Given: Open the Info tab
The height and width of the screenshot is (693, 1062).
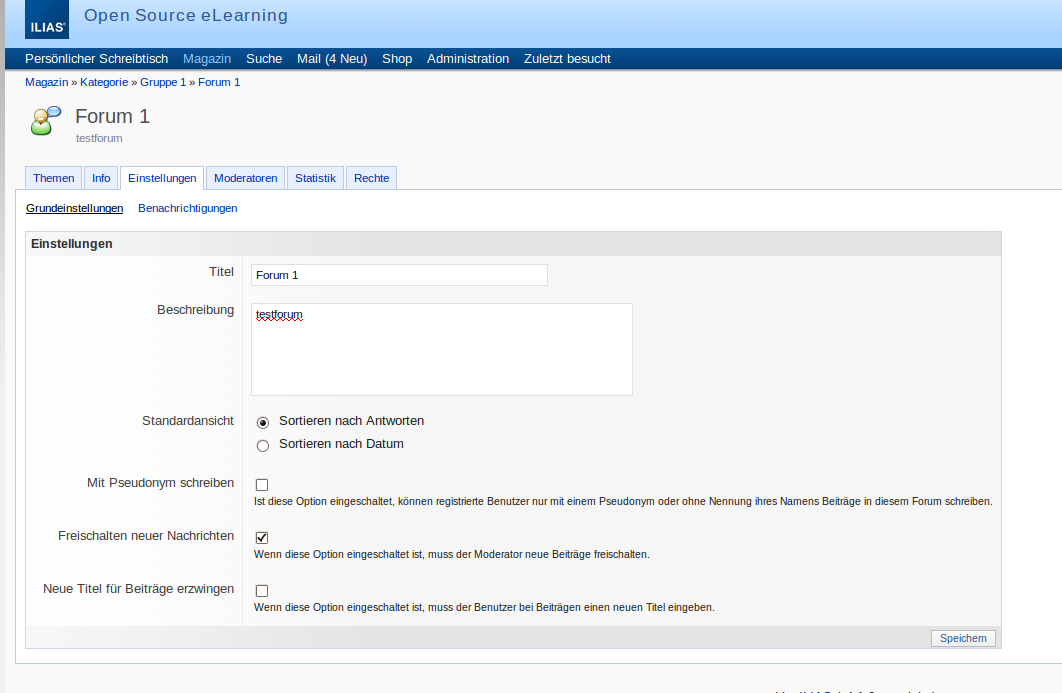Looking at the screenshot, I should click(x=101, y=178).
